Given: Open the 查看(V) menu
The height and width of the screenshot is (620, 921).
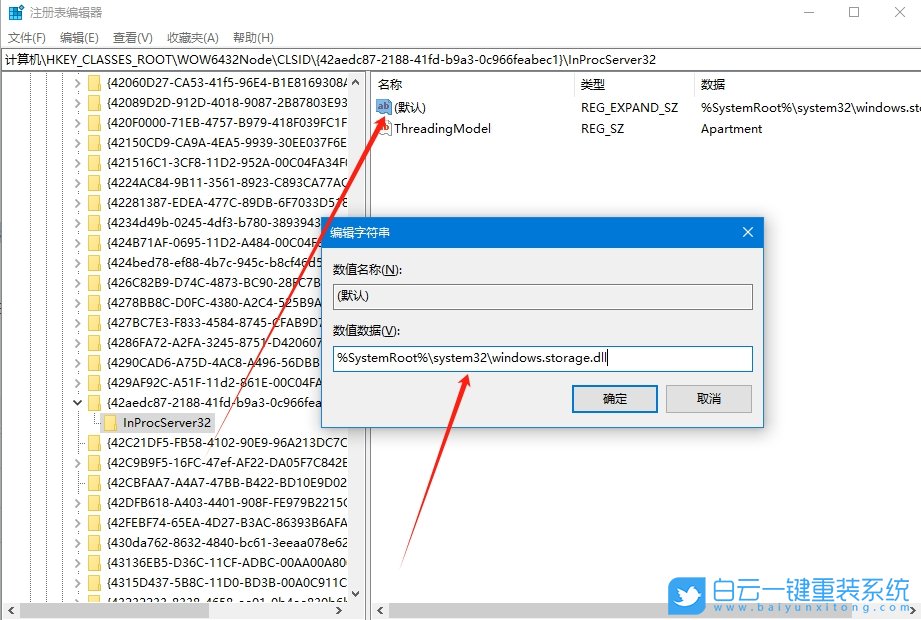Looking at the screenshot, I should 132,37.
